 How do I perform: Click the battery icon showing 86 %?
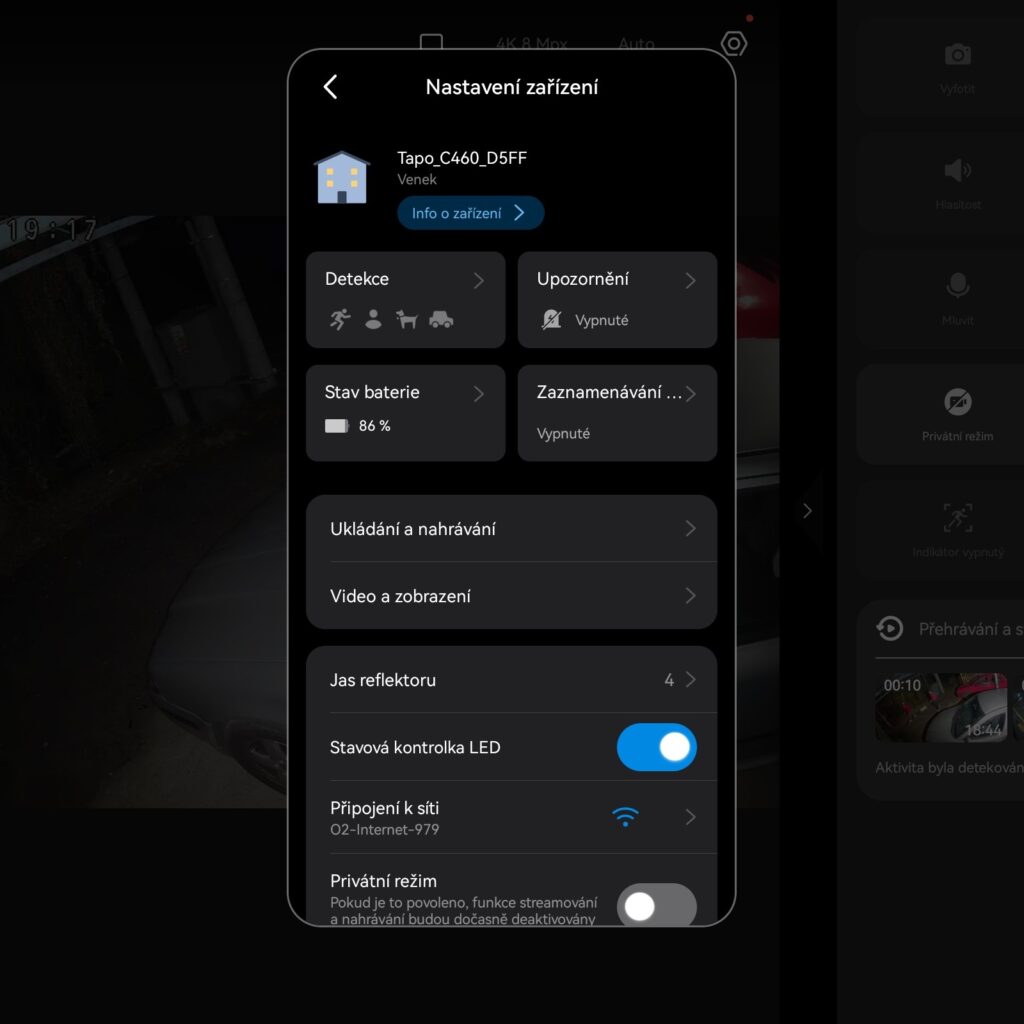tap(337, 426)
